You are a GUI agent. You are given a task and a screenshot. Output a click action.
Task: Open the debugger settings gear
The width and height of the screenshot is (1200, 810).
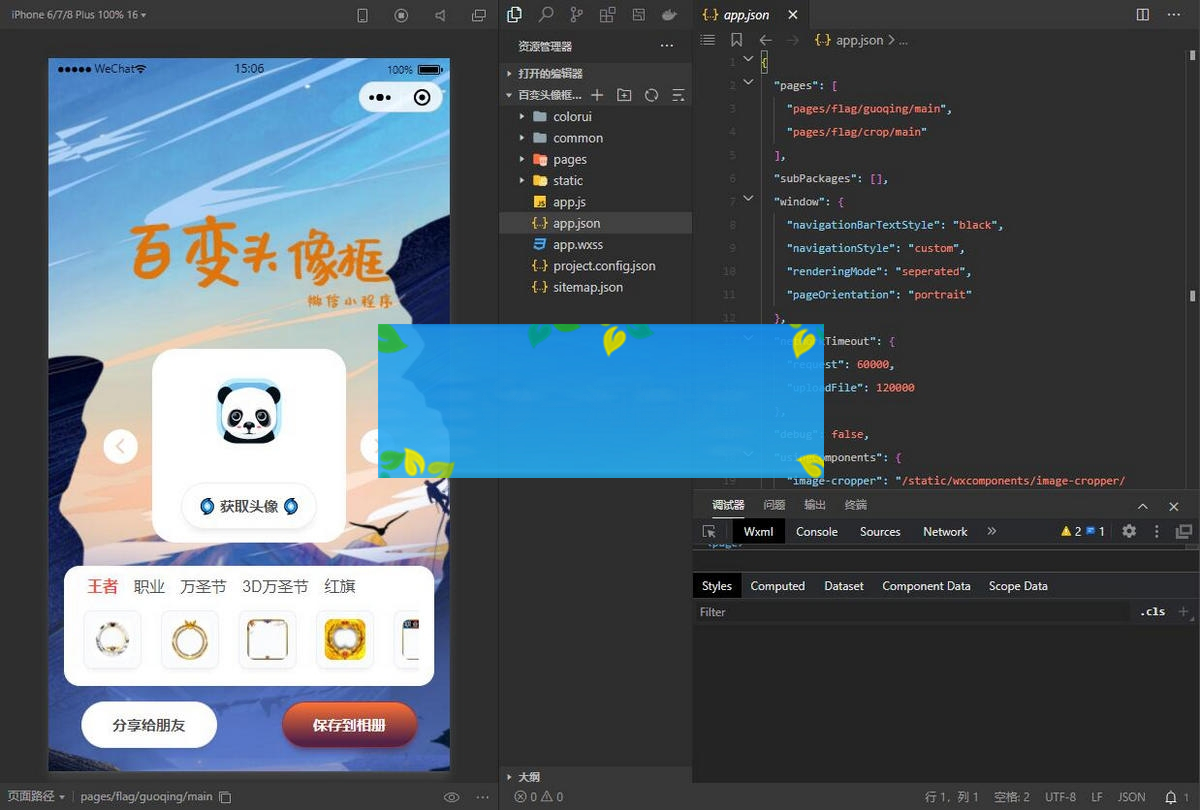tap(1129, 532)
